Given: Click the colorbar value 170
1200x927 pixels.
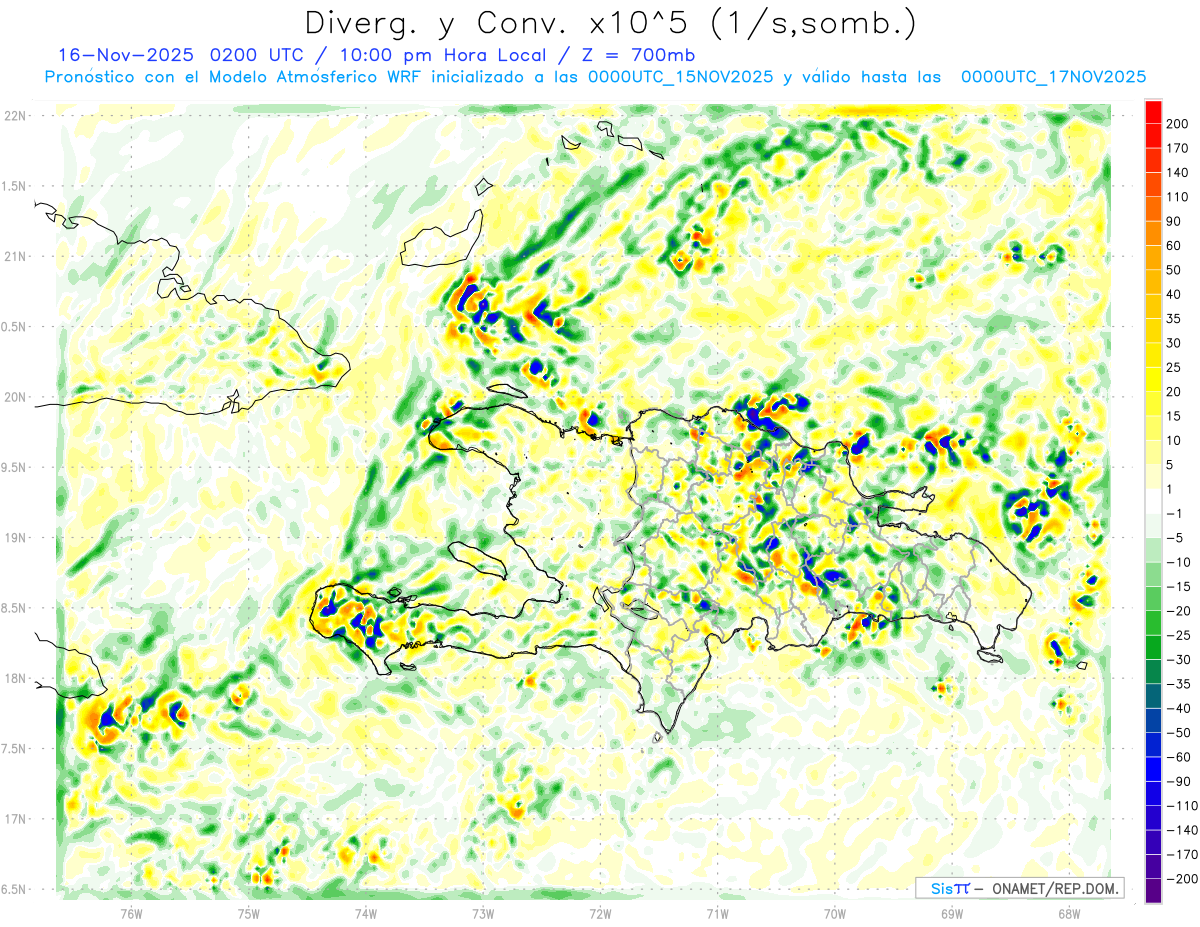Looking at the screenshot, I should pyautogui.click(x=1179, y=148).
